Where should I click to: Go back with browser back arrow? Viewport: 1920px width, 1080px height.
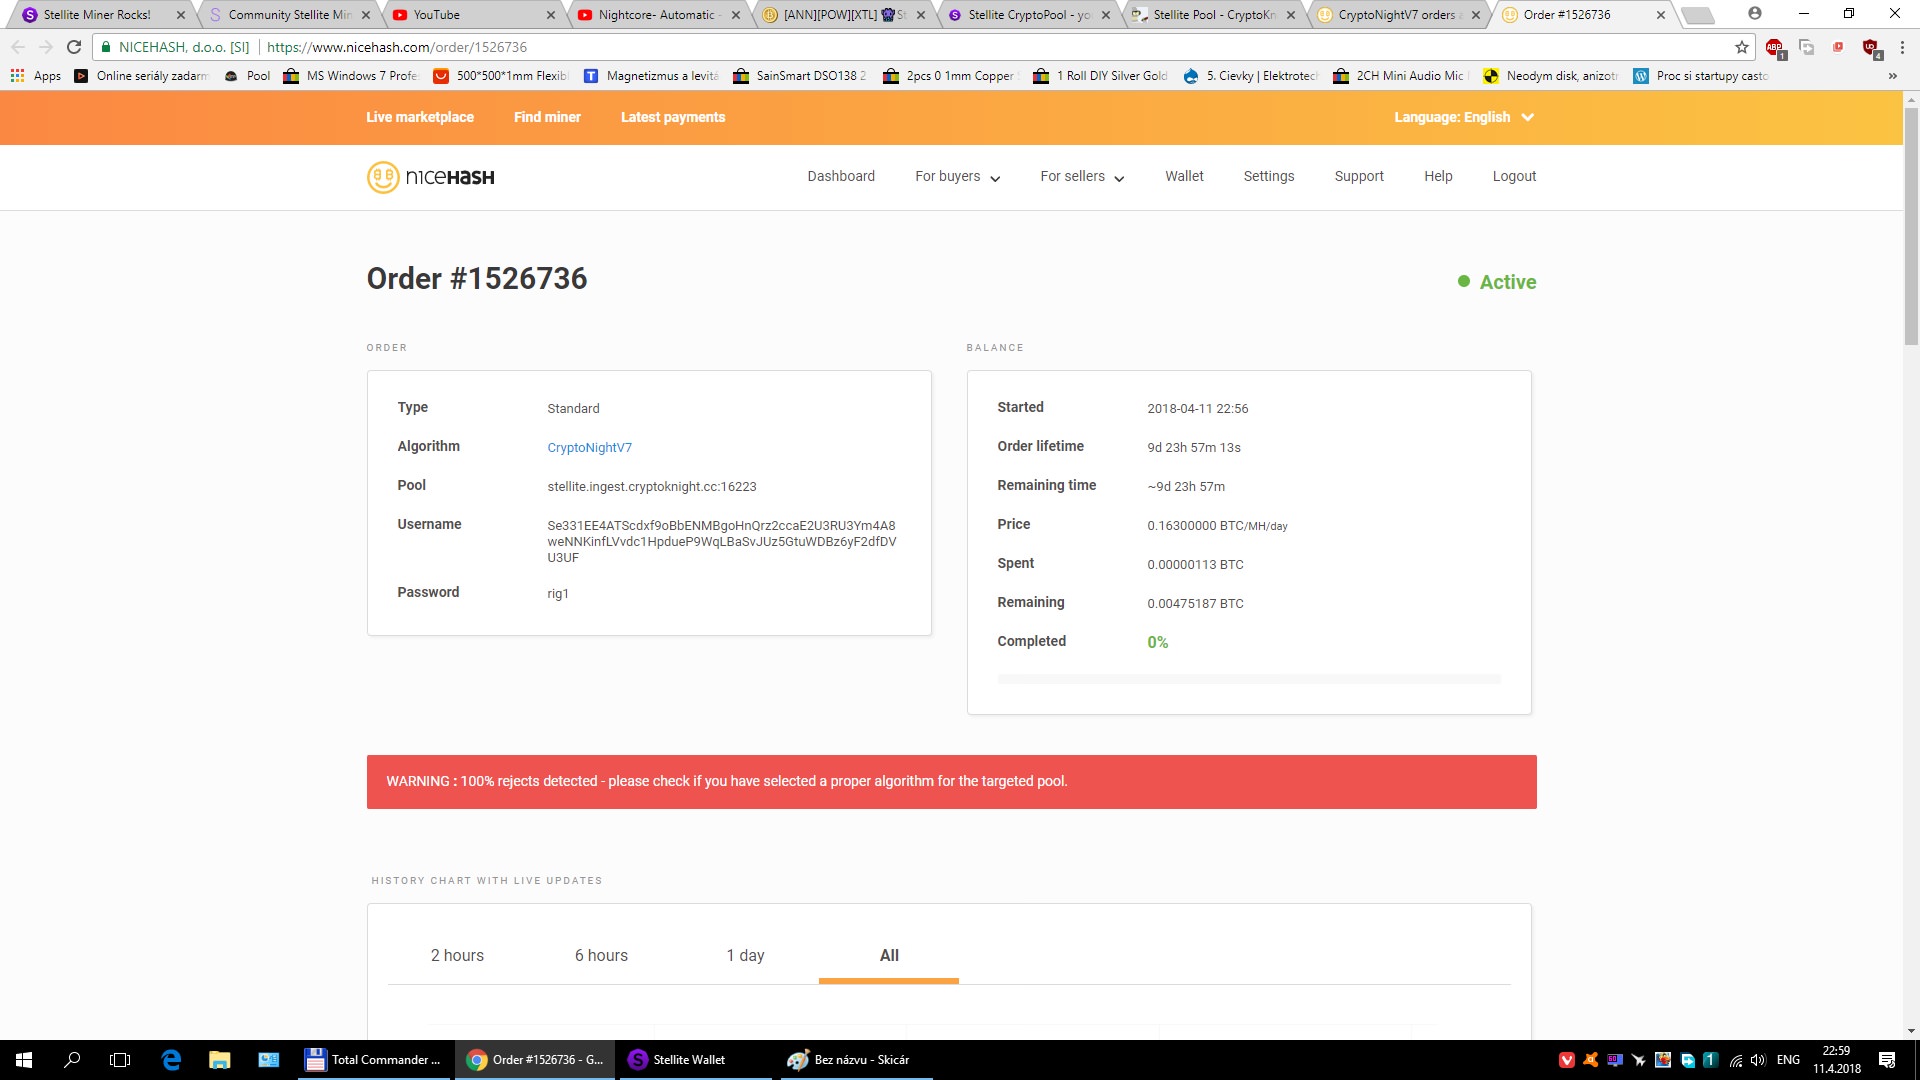(18, 47)
